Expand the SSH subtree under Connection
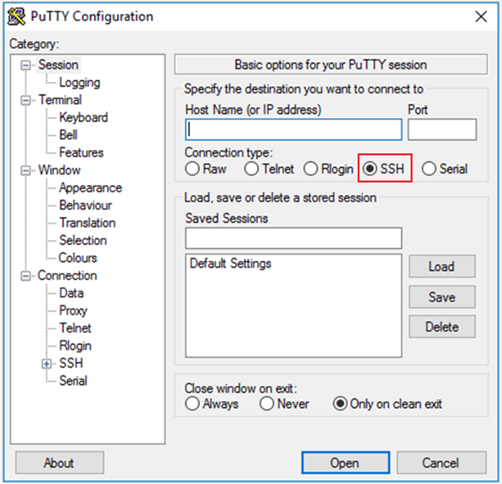The height and width of the screenshot is (484, 502). (x=47, y=364)
